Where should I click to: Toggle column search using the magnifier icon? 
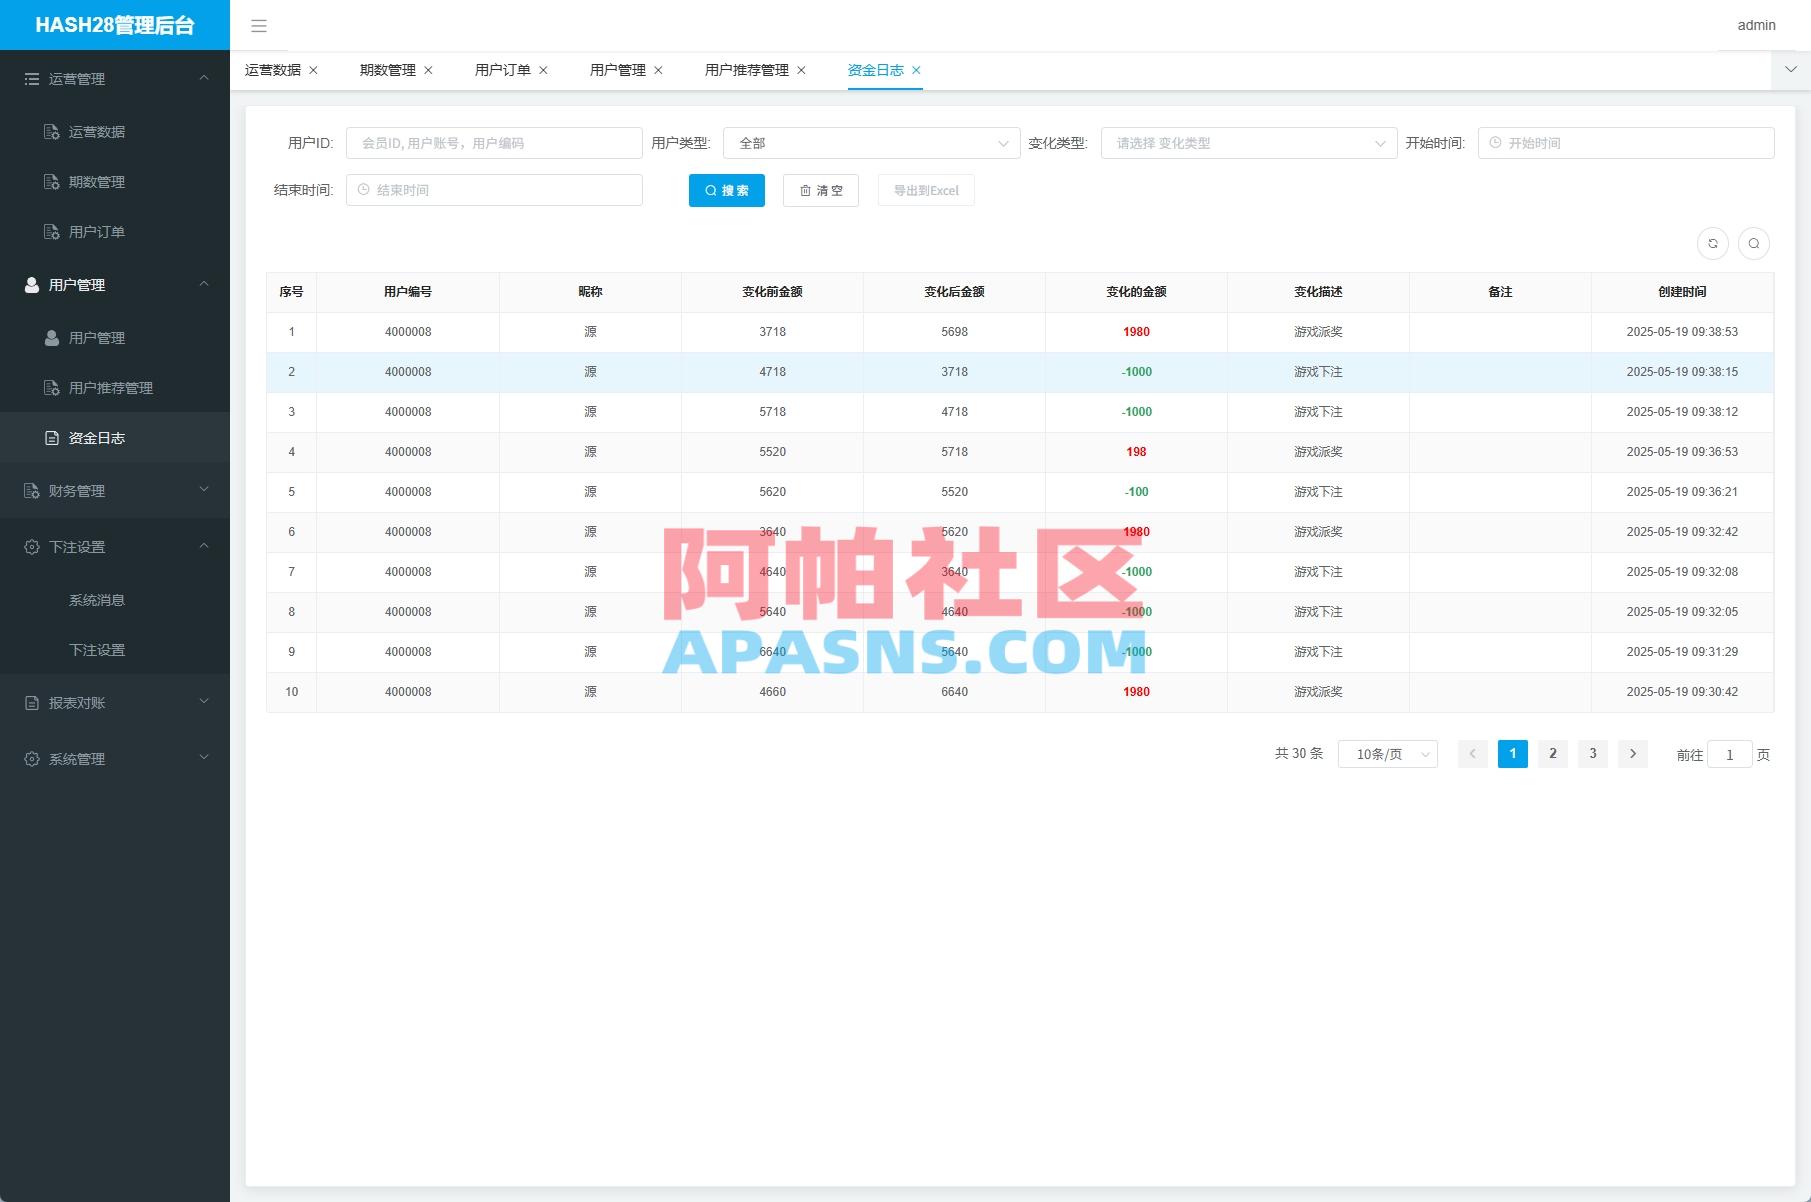pos(1753,243)
